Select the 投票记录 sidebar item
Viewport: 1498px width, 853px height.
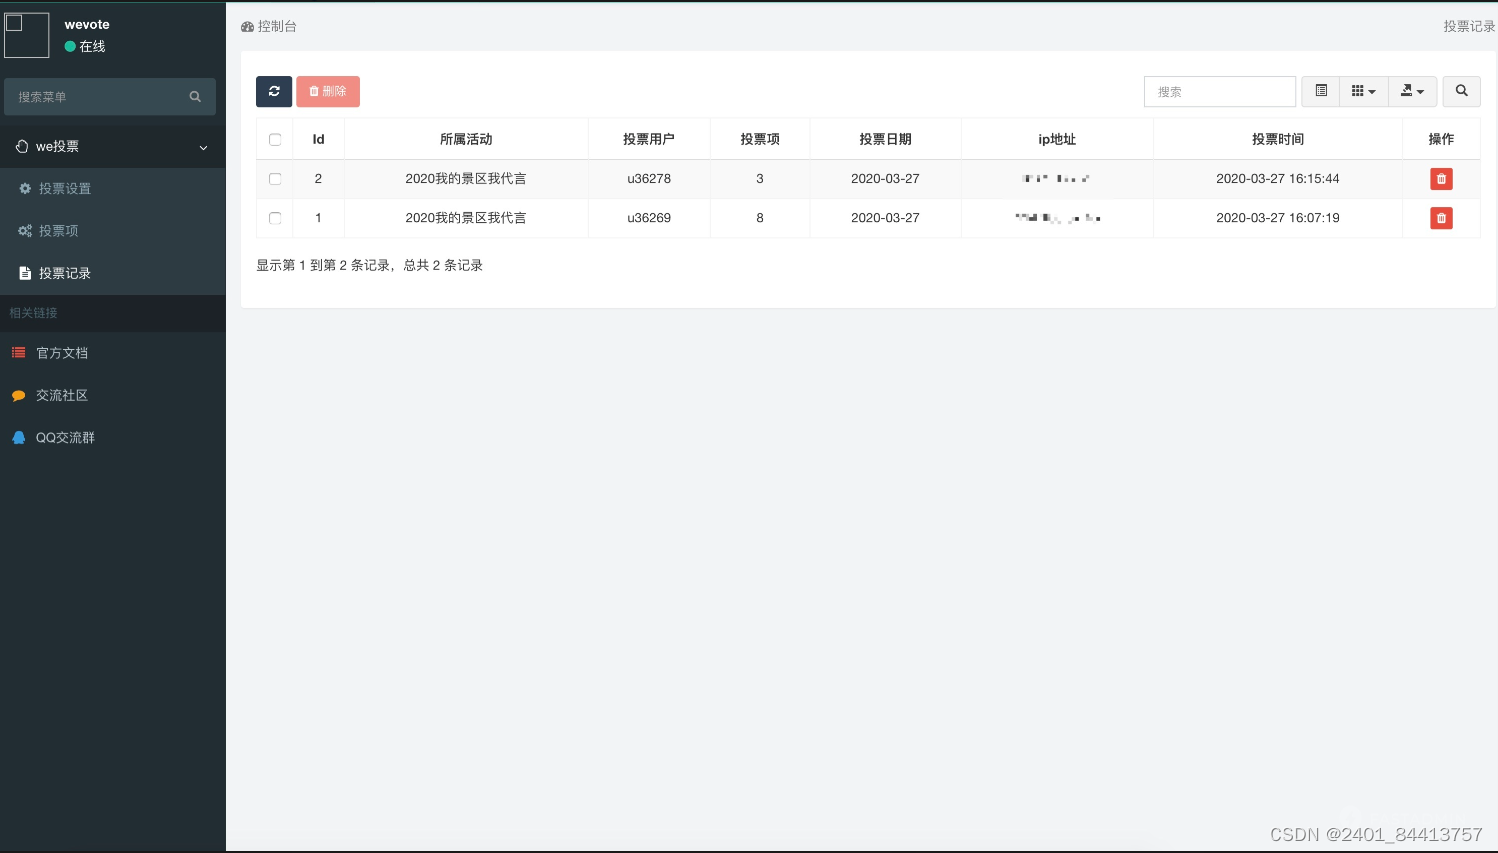(x=113, y=273)
